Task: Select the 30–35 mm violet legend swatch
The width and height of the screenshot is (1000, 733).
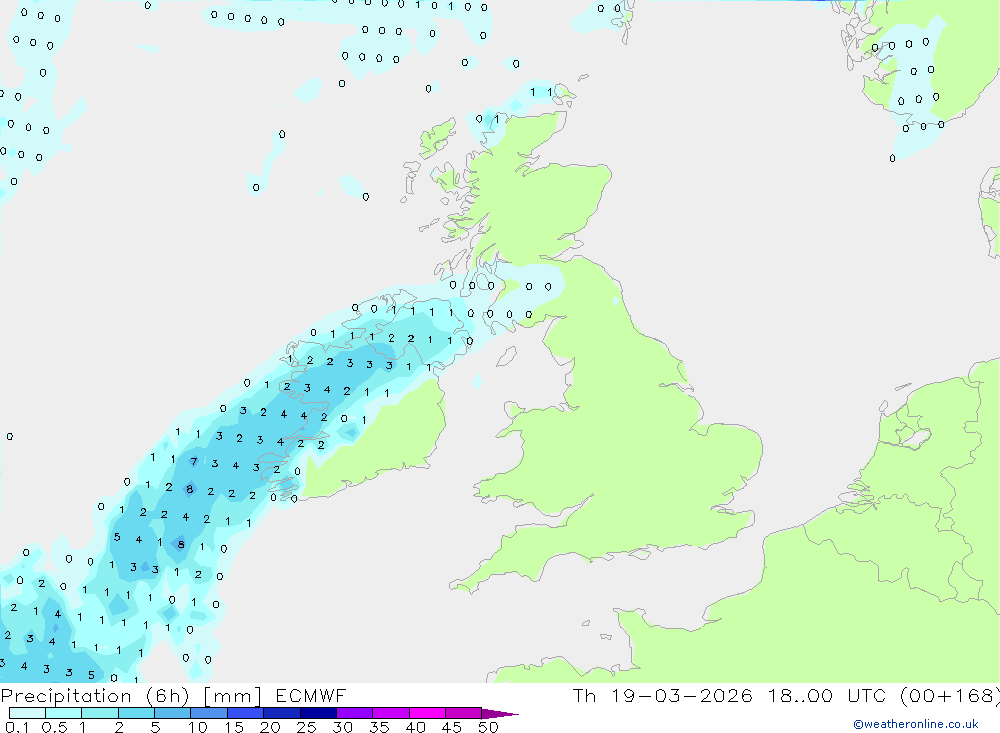Action: tap(354, 713)
